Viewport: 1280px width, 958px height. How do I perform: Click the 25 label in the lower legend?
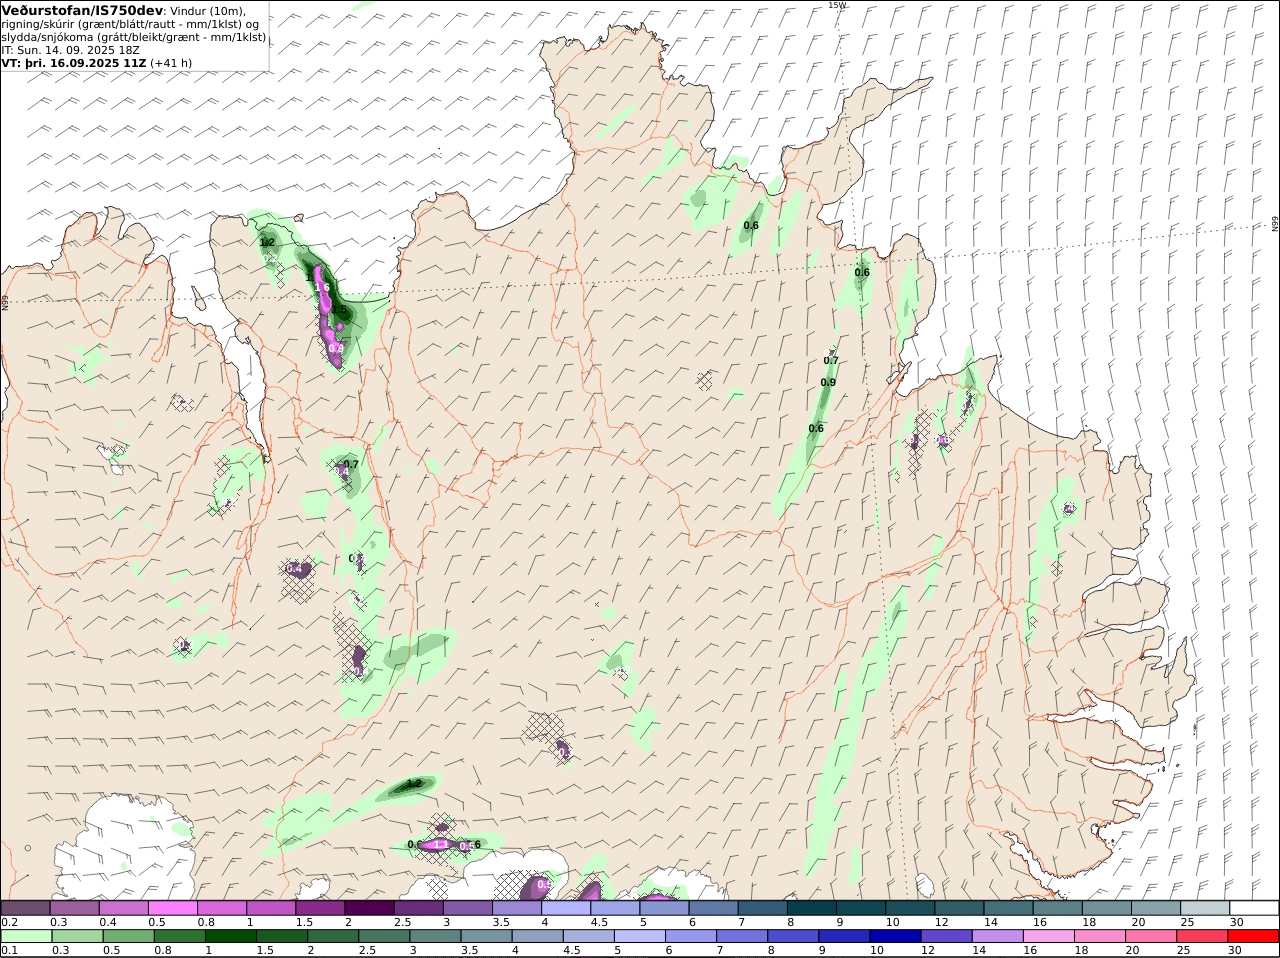click(x=1184, y=951)
